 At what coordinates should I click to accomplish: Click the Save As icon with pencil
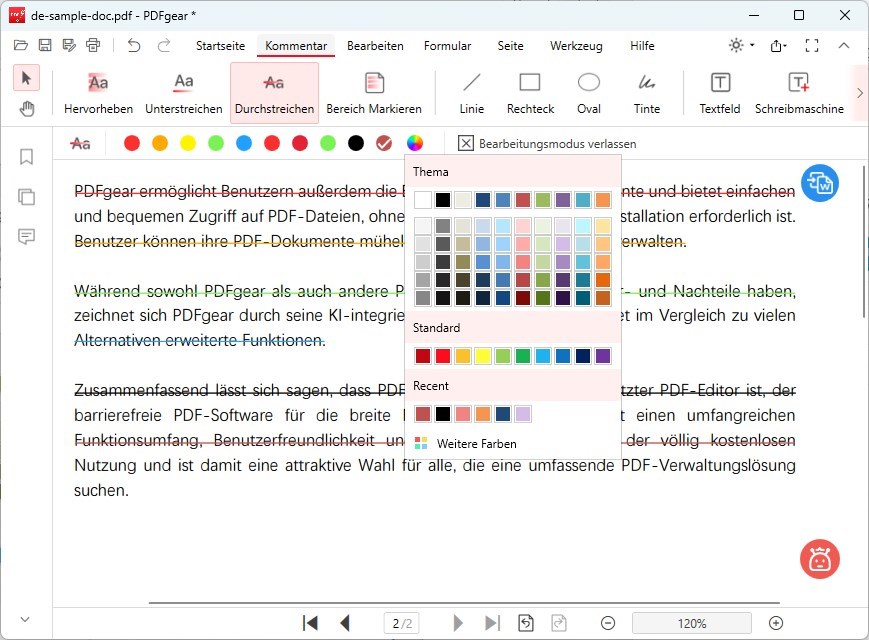click(69, 45)
